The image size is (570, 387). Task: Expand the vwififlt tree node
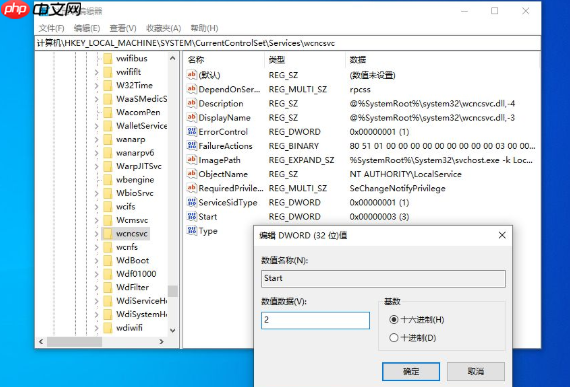pos(96,72)
